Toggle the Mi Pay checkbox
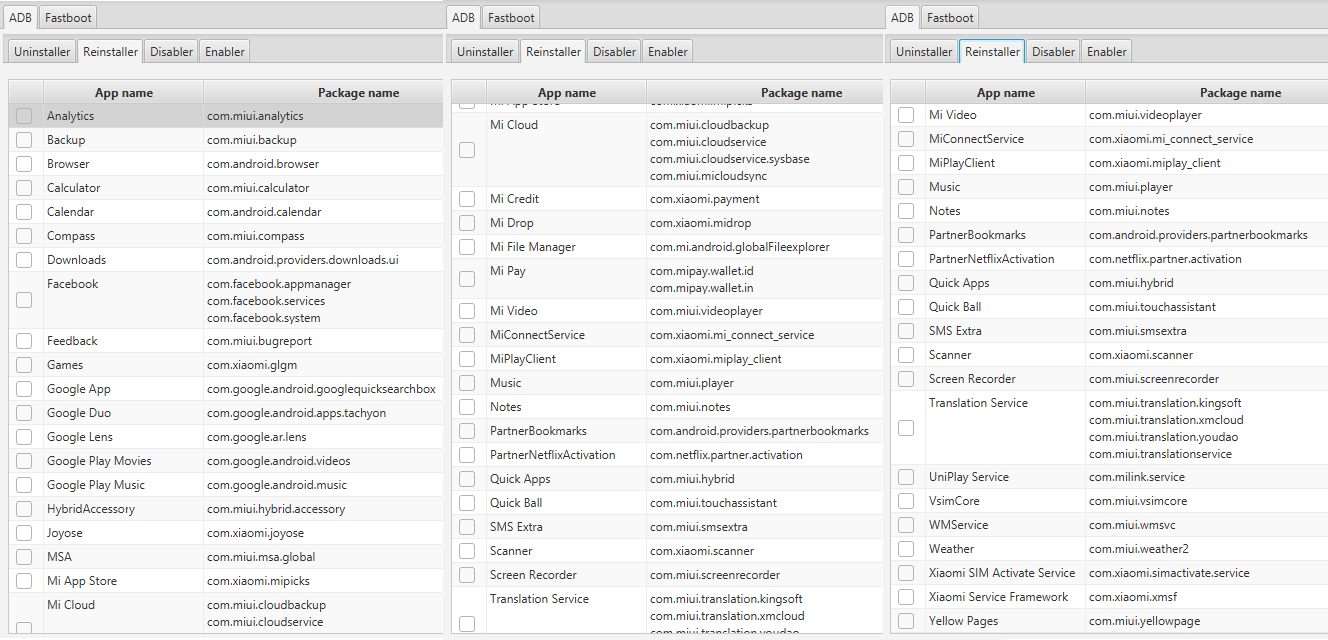This screenshot has width=1328, height=640. pyautogui.click(x=467, y=279)
